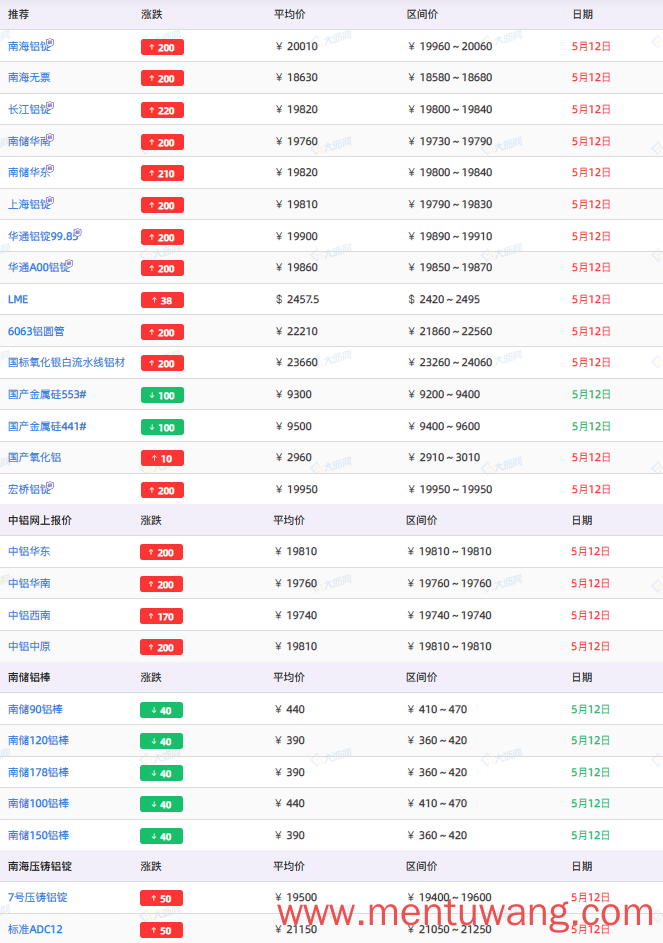Screen dimensions: 663x943
Task: Open the 中铝华南 link
Action: 29,583
